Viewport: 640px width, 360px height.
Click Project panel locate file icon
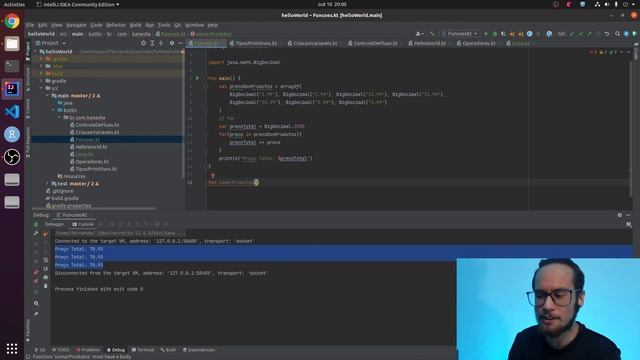[143, 43]
